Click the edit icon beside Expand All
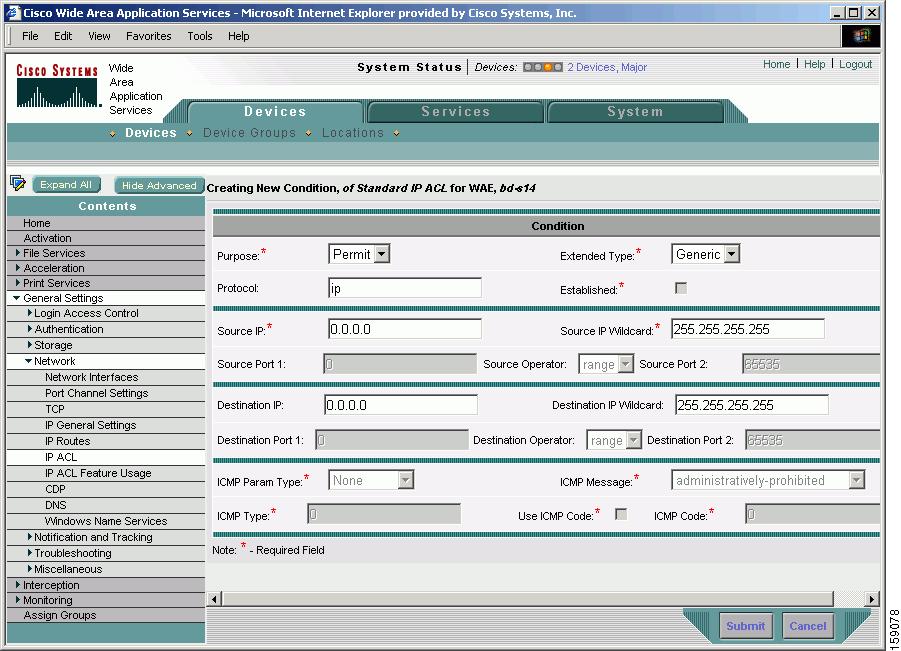 (18, 183)
